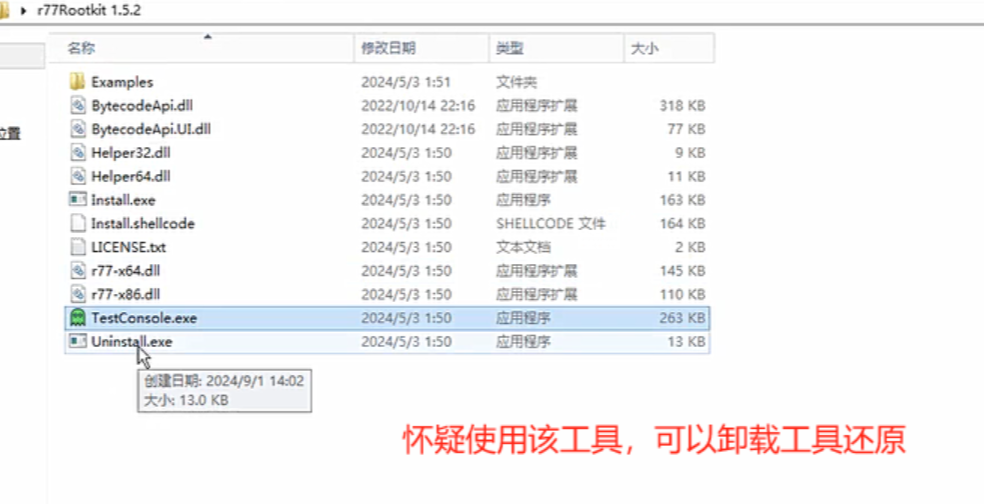
Task: Select the green TestConsole.exe ghost icon
Action: coord(77,318)
